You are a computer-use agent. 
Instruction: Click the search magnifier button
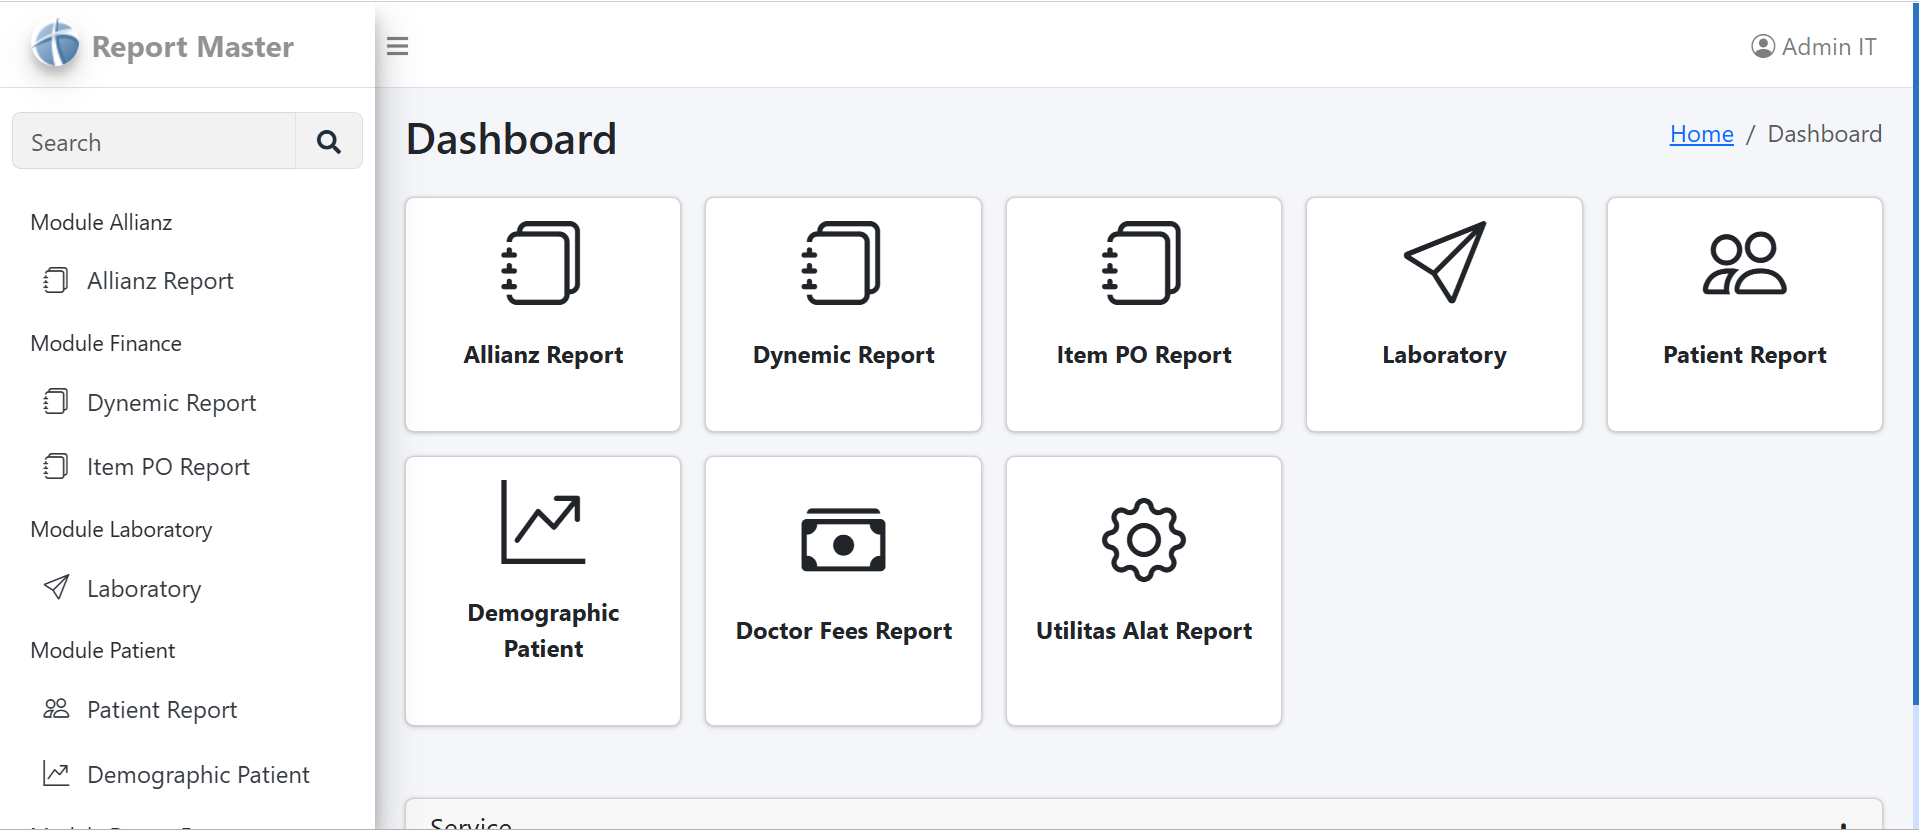(x=328, y=142)
